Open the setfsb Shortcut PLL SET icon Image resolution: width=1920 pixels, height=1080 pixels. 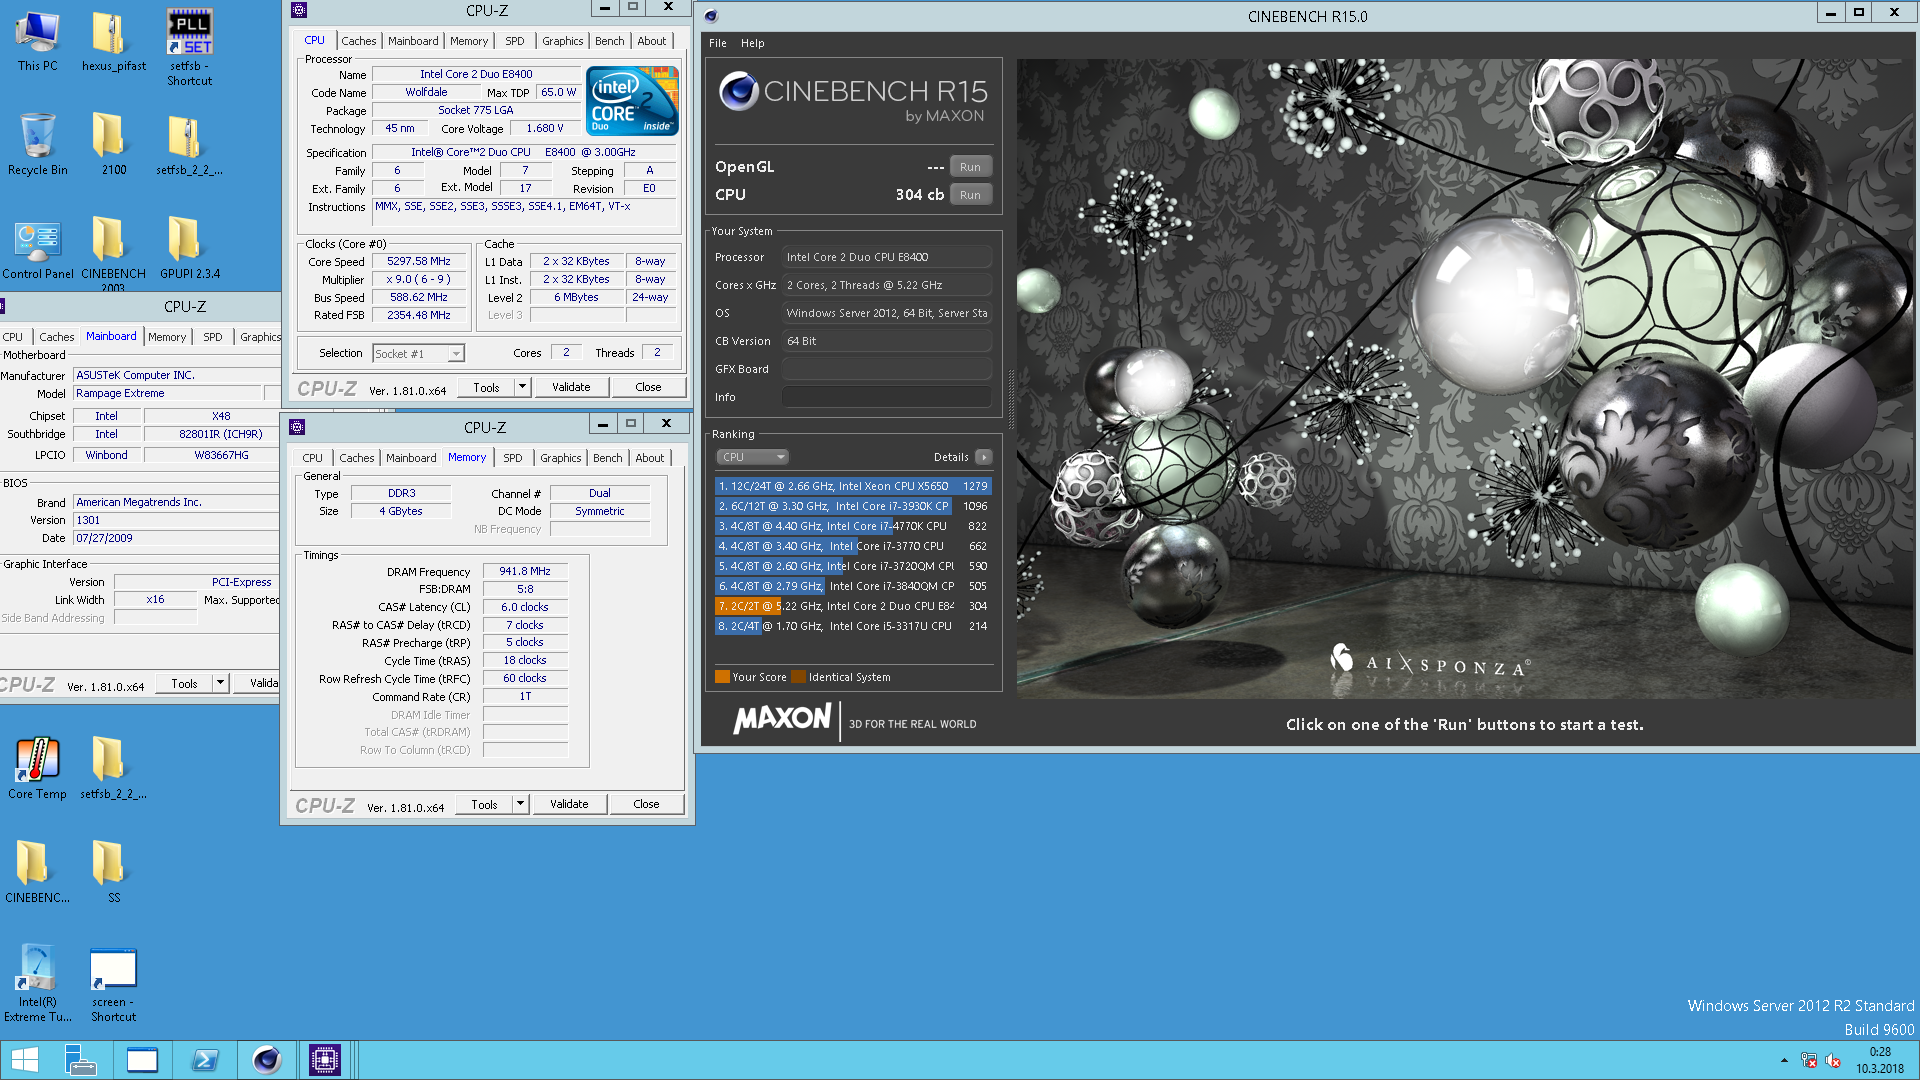point(189,48)
